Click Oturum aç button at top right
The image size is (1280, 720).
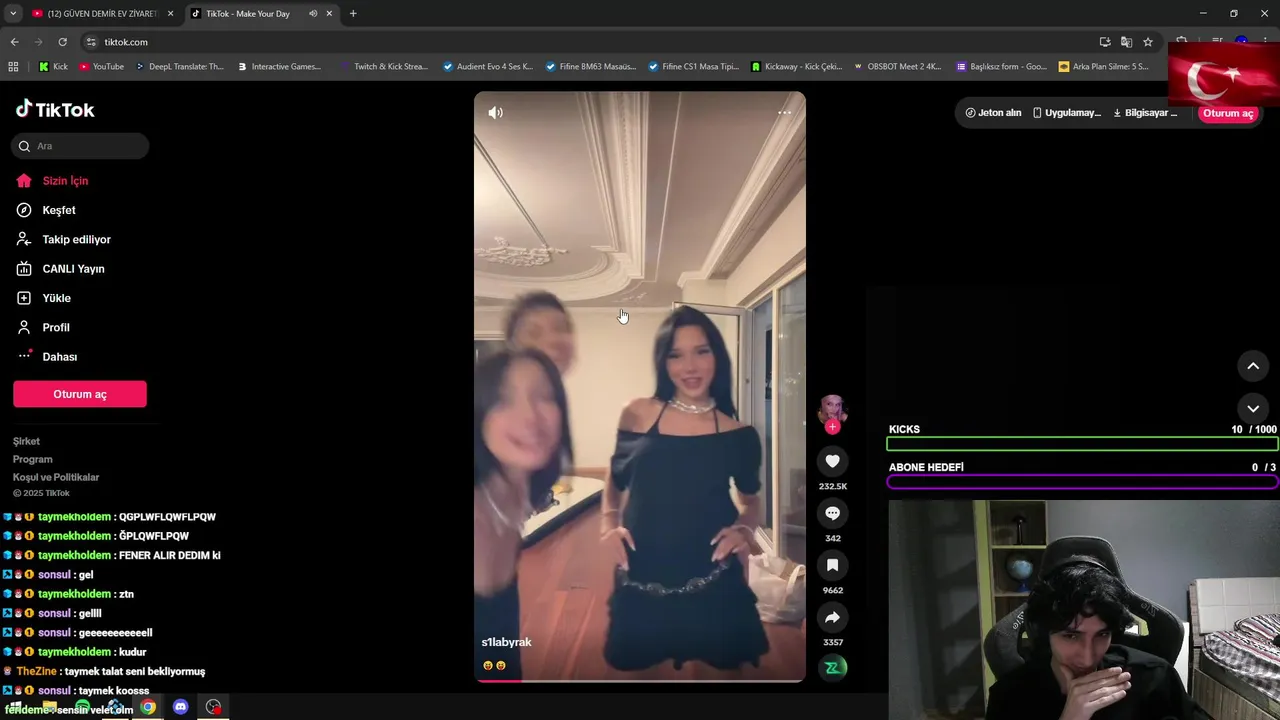click(1227, 113)
